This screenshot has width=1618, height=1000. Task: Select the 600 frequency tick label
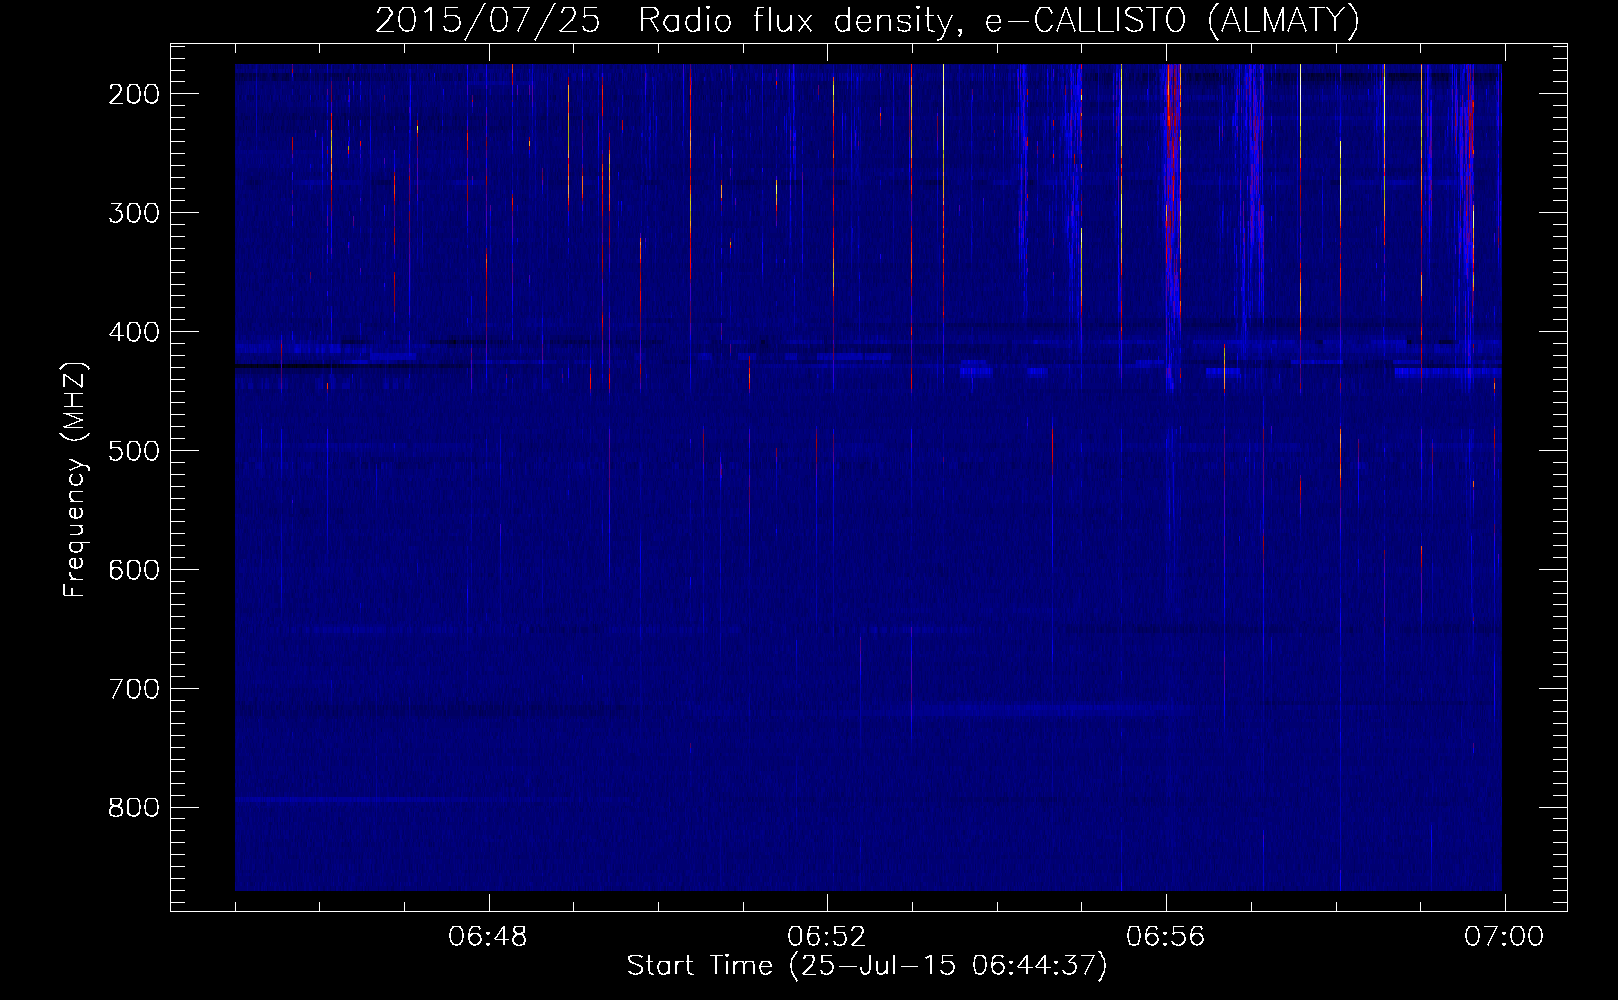click(133, 570)
